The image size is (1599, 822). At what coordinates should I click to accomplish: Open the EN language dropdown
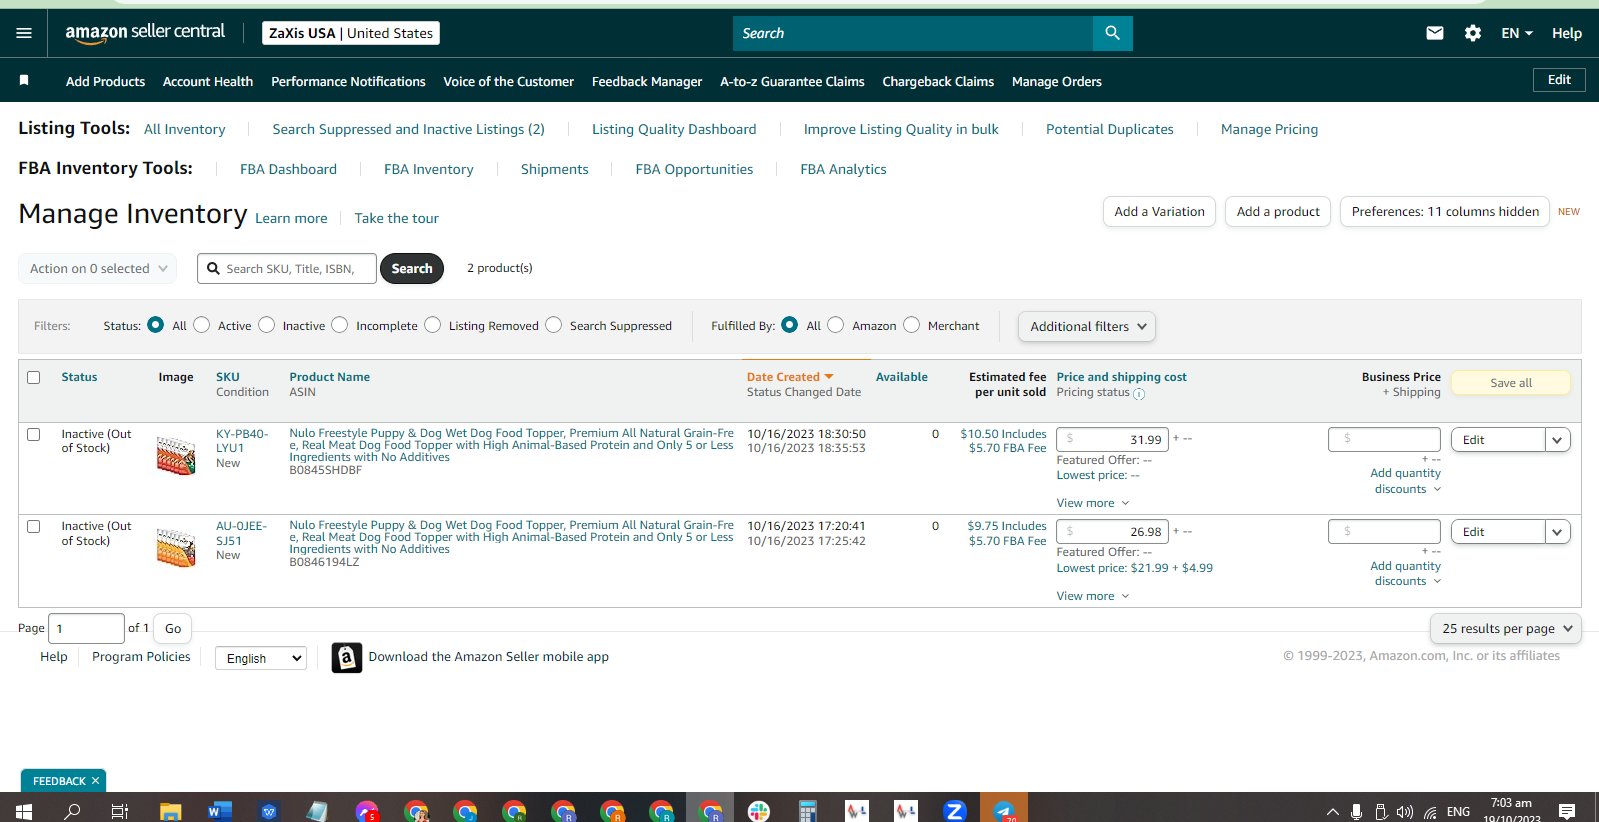point(1517,33)
